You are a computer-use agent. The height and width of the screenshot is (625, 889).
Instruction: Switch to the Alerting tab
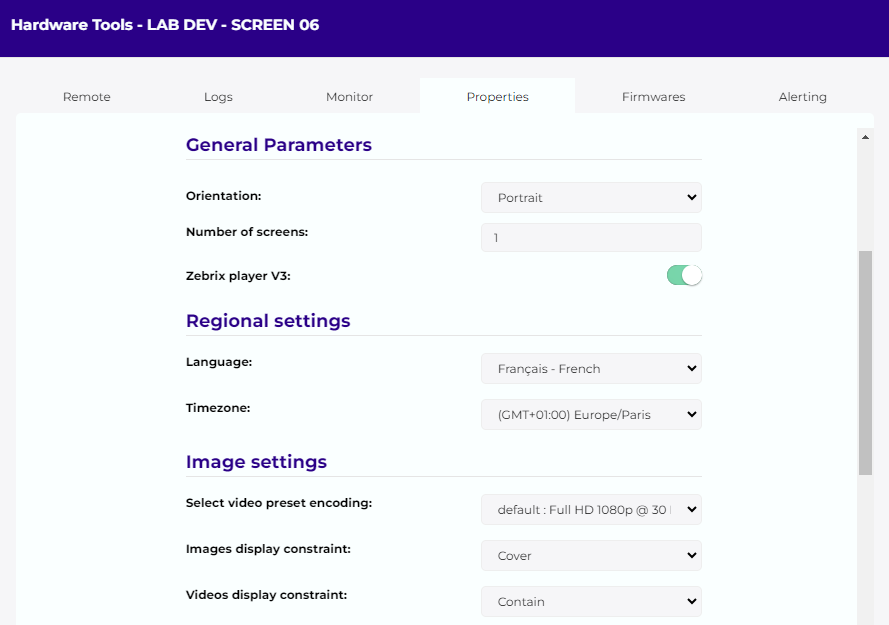tap(802, 97)
